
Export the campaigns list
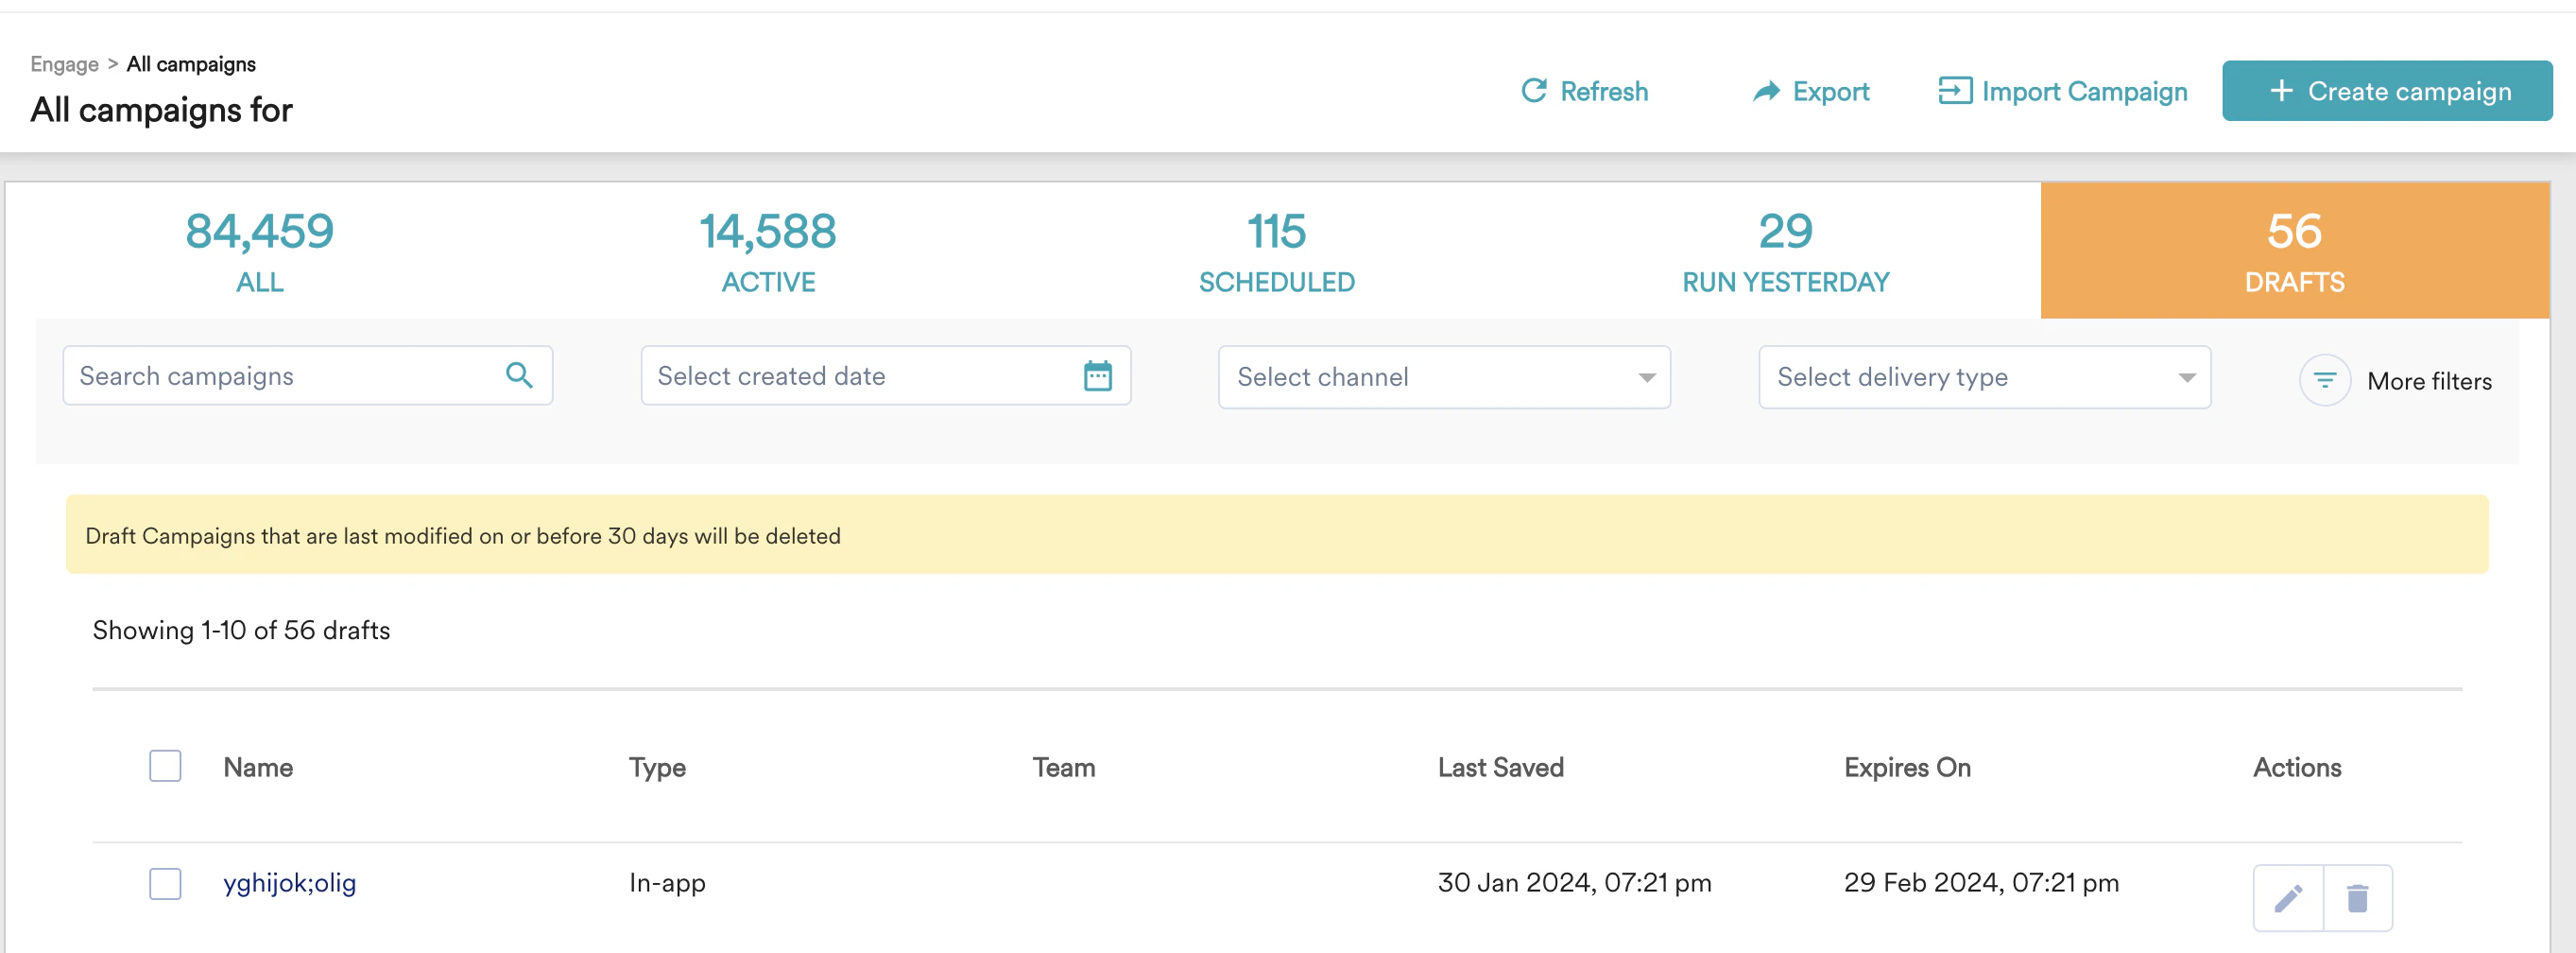[x=1810, y=91]
